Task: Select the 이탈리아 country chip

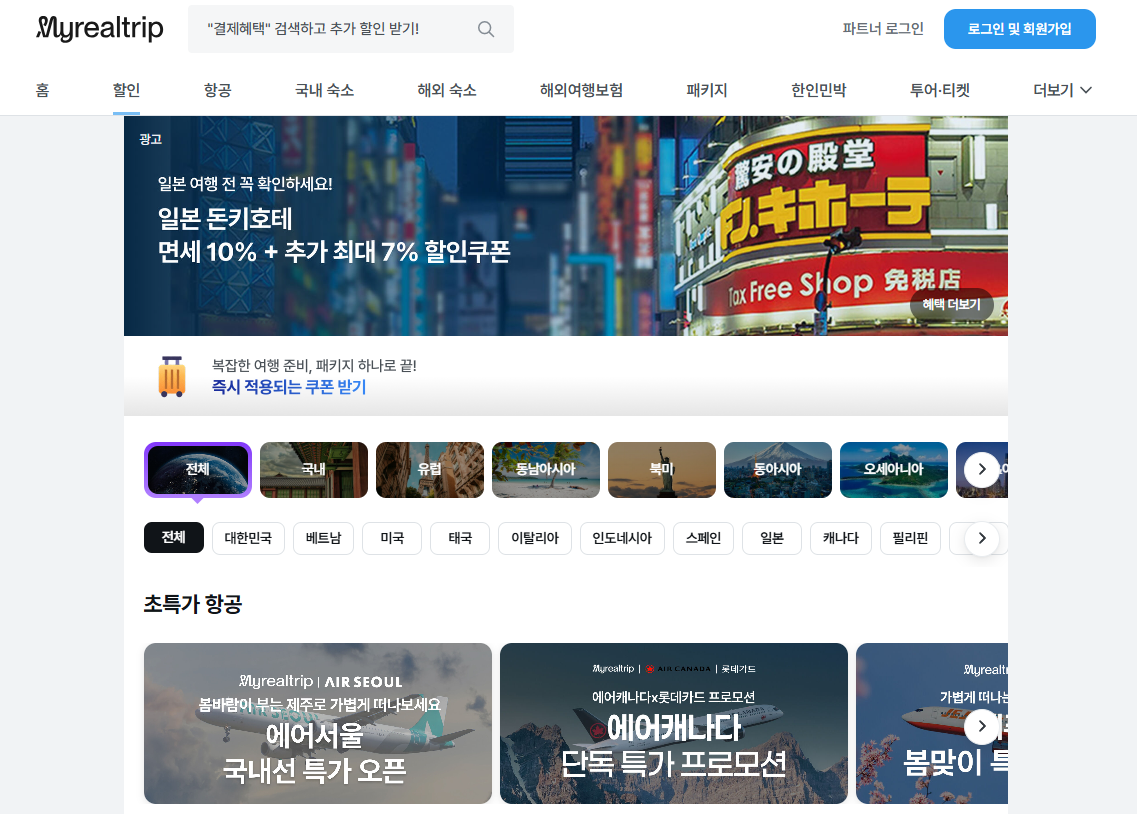Action: [x=535, y=538]
